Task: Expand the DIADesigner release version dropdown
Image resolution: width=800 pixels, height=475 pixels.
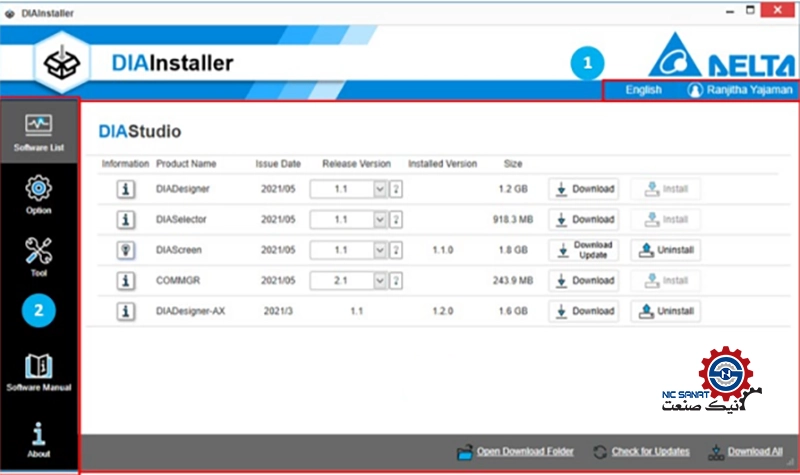Action: point(379,189)
